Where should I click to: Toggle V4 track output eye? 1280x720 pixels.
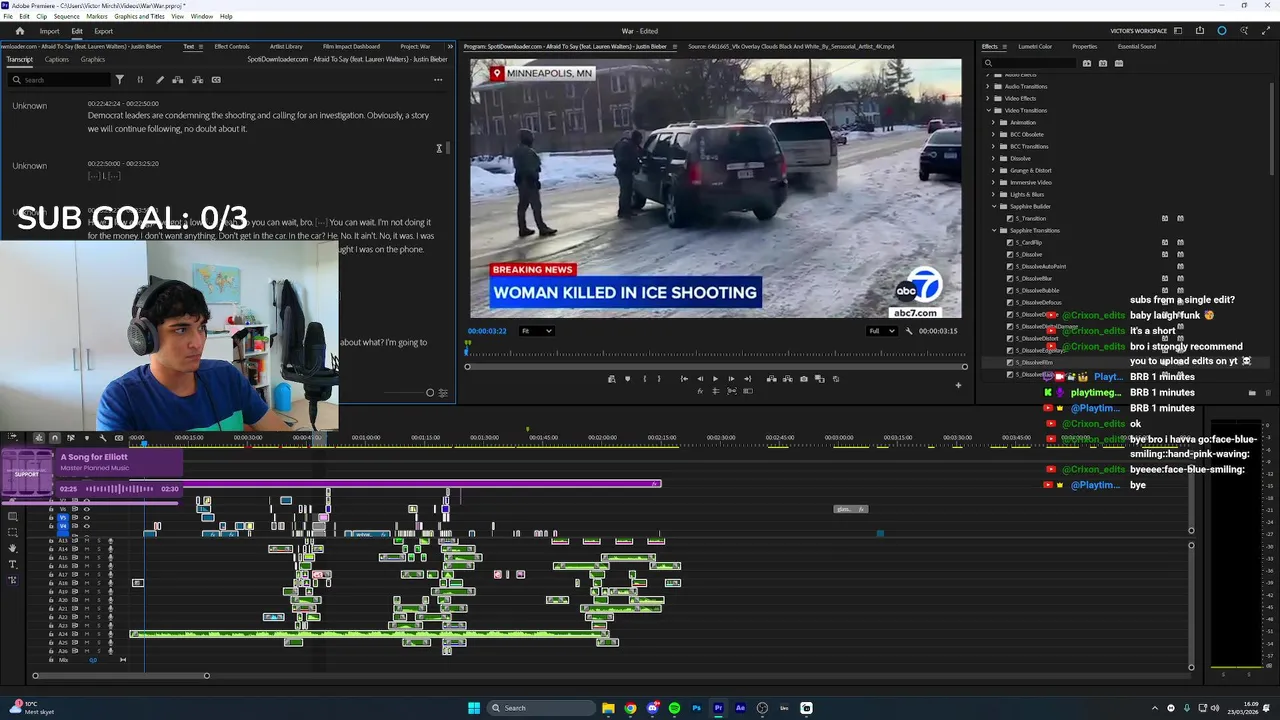point(87,526)
